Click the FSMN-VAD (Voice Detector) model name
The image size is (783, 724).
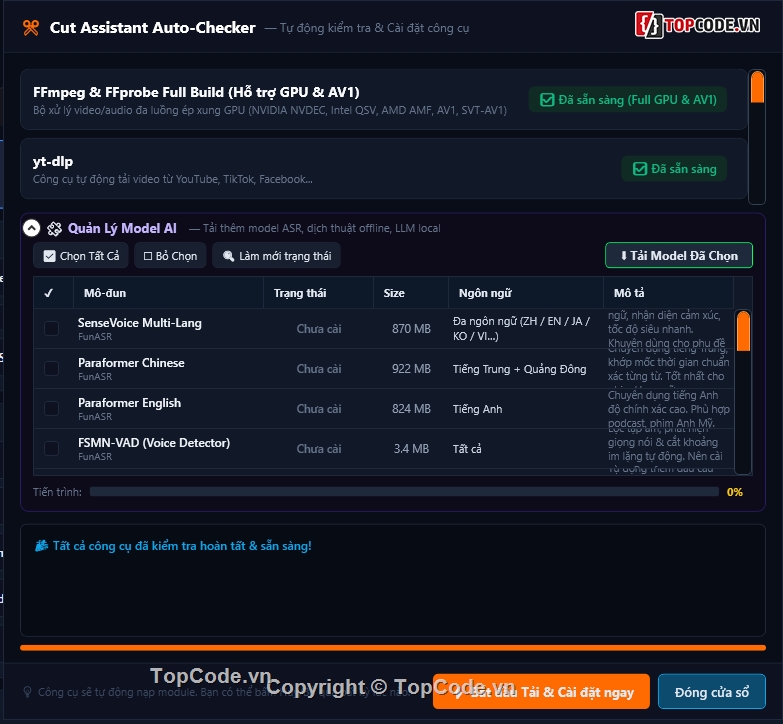pos(154,443)
